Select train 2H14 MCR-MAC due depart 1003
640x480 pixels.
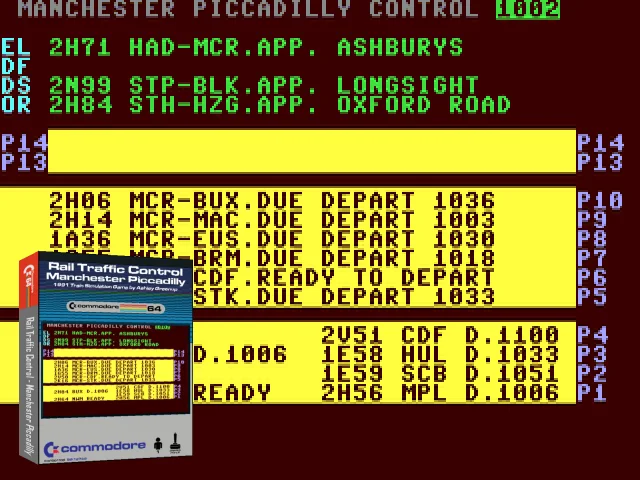point(272,220)
